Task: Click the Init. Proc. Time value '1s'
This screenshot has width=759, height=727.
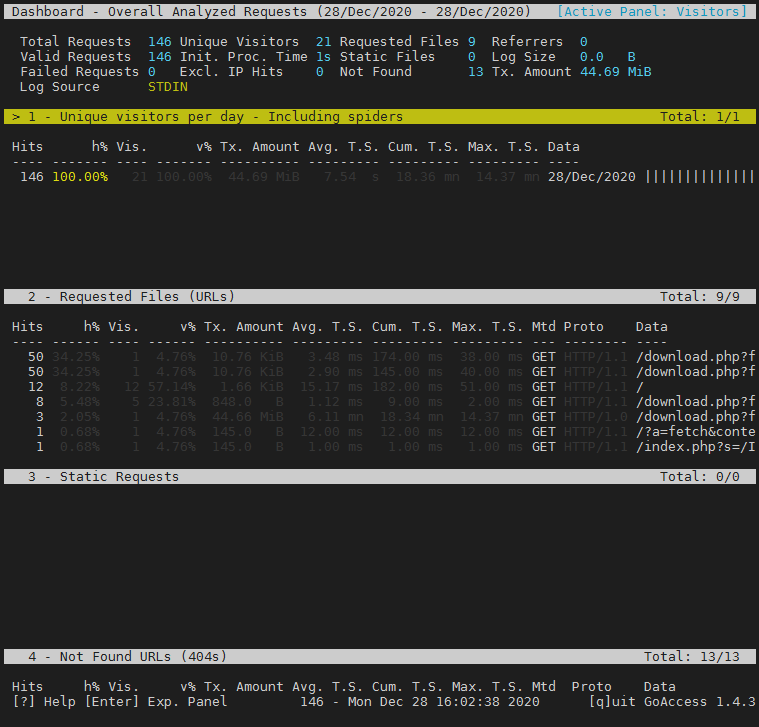Action: pyautogui.click(x=323, y=57)
